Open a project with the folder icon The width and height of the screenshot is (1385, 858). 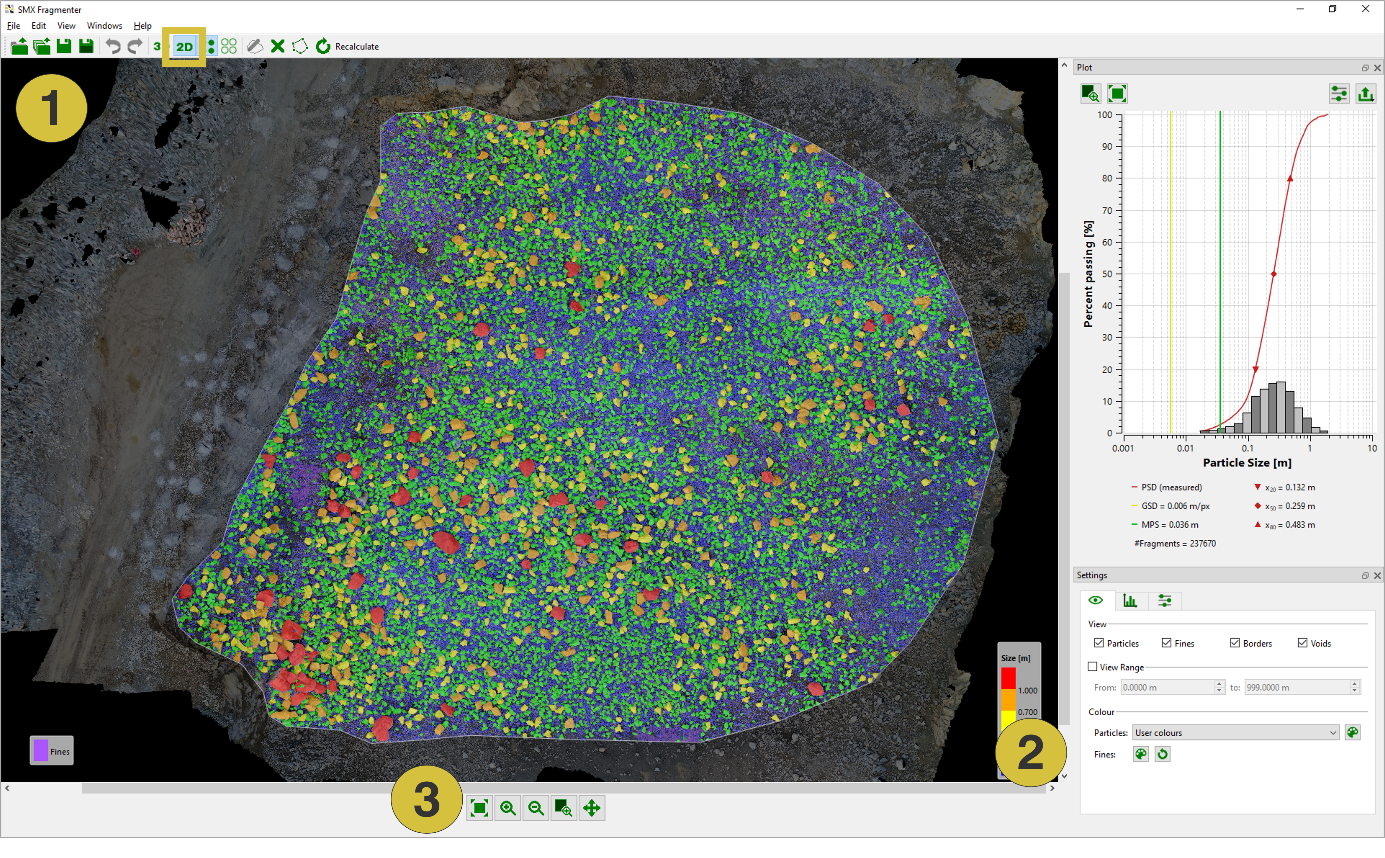click(19, 46)
